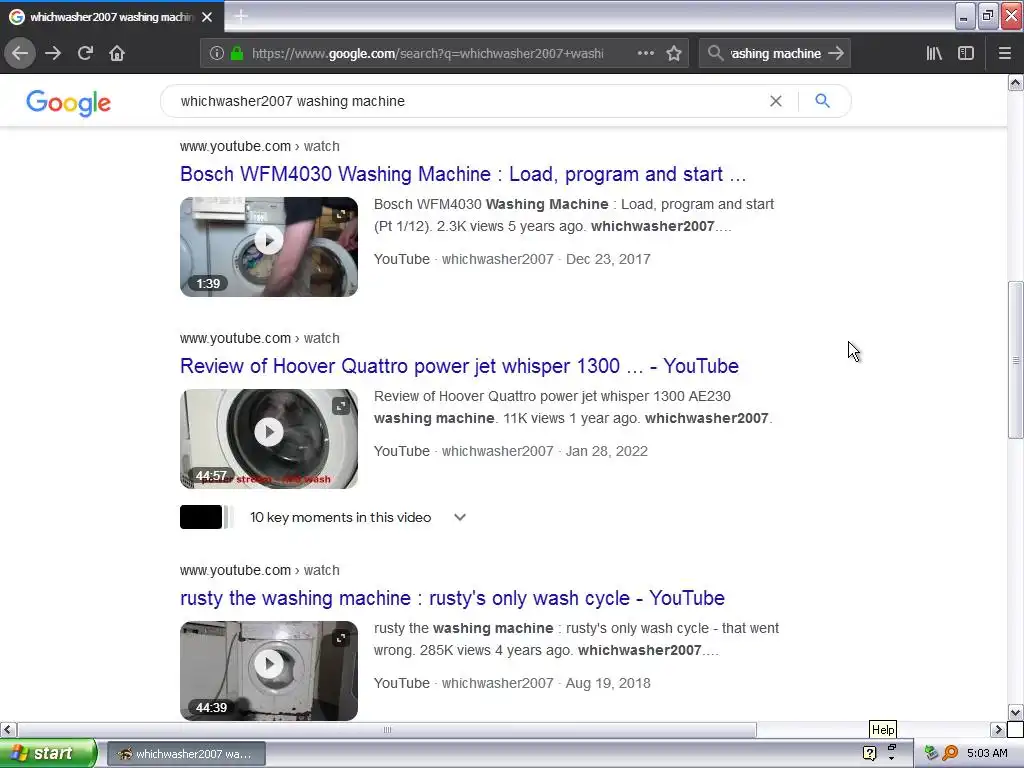Reload the current page

(x=85, y=53)
